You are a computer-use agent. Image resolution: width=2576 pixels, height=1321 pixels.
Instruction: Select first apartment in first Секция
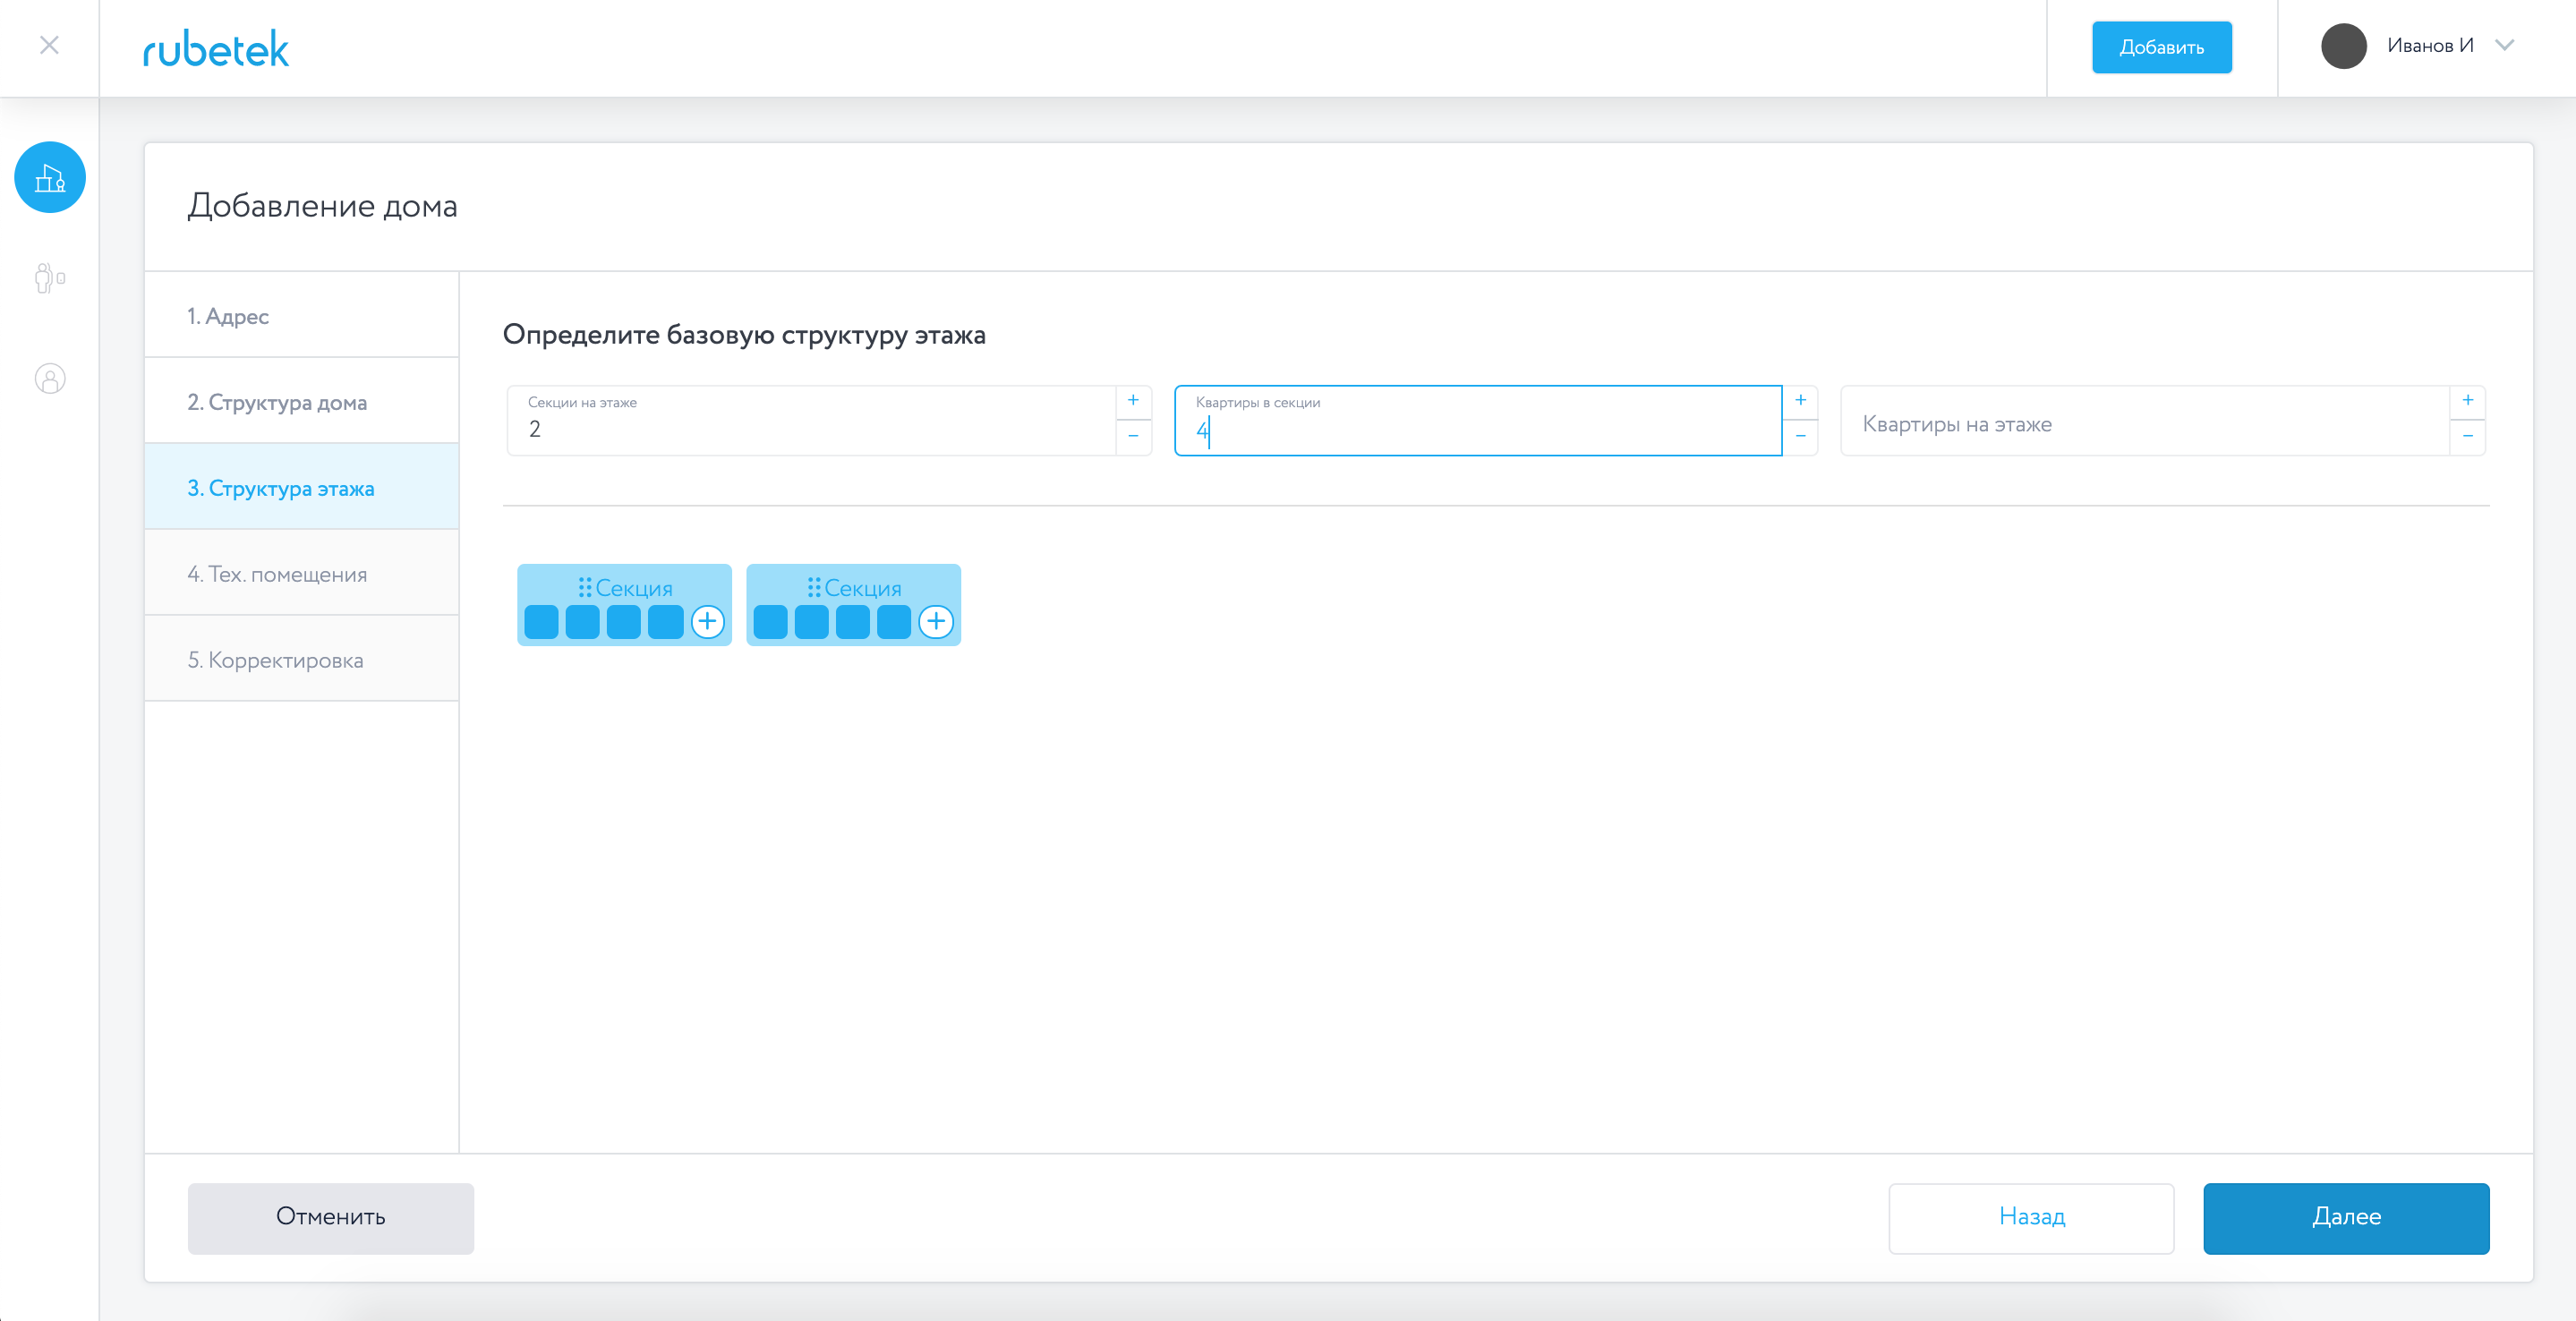541,622
